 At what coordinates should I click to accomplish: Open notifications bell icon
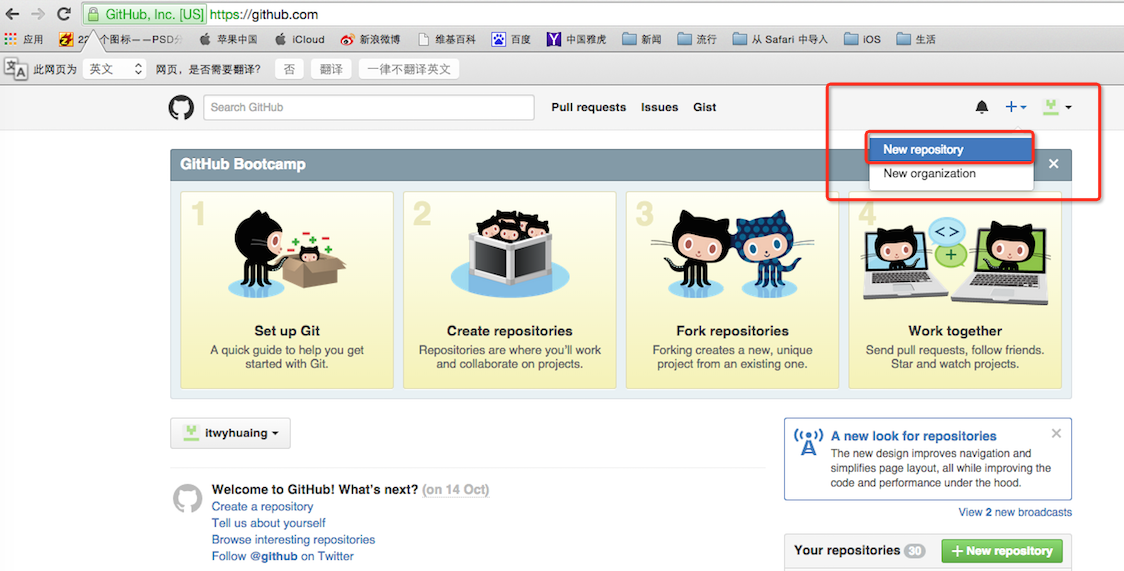[x=981, y=107]
